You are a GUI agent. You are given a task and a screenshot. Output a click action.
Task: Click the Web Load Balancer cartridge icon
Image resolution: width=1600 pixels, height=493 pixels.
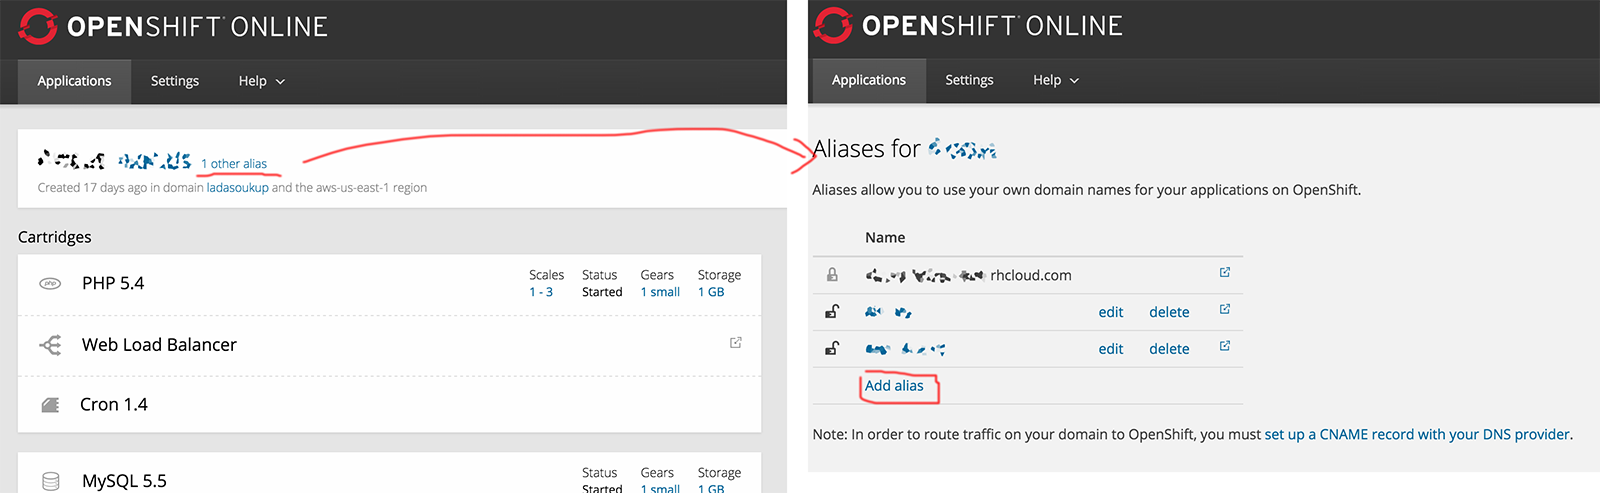tap(50, 345)
